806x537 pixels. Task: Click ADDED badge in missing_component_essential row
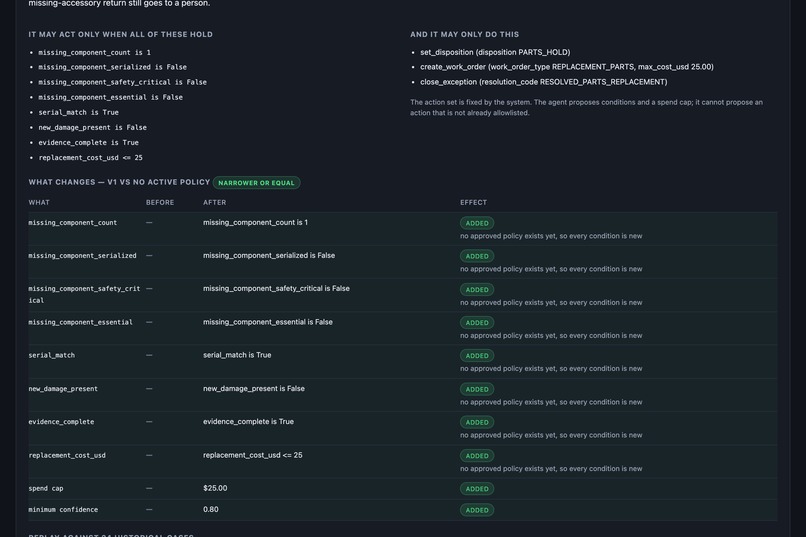point(477,323)
